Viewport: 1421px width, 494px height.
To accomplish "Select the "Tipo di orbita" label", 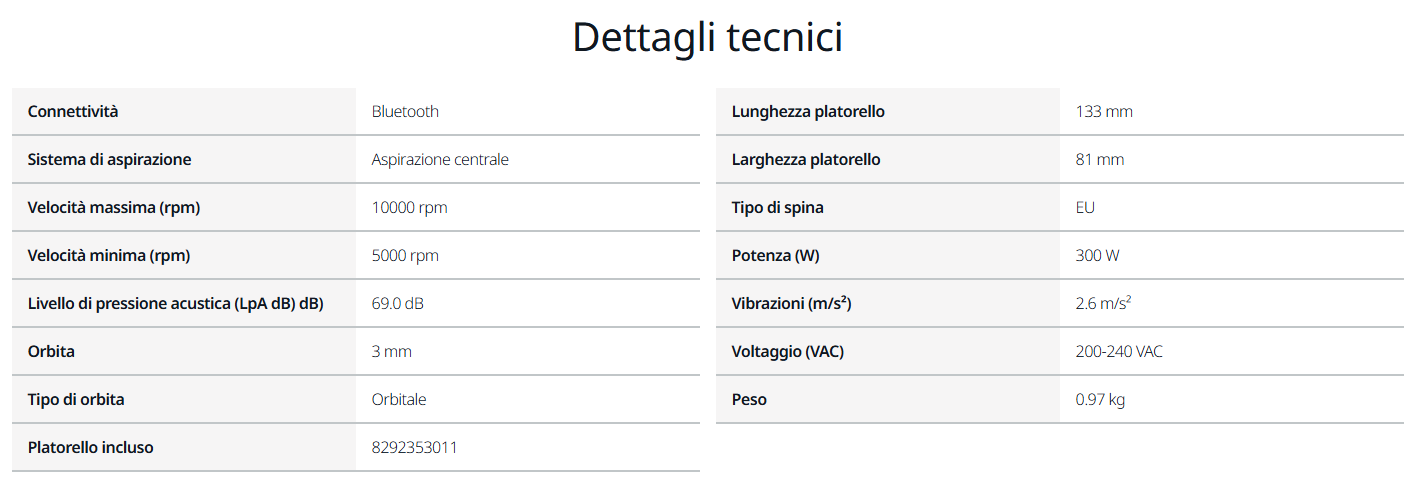I will tap(76, 400).
